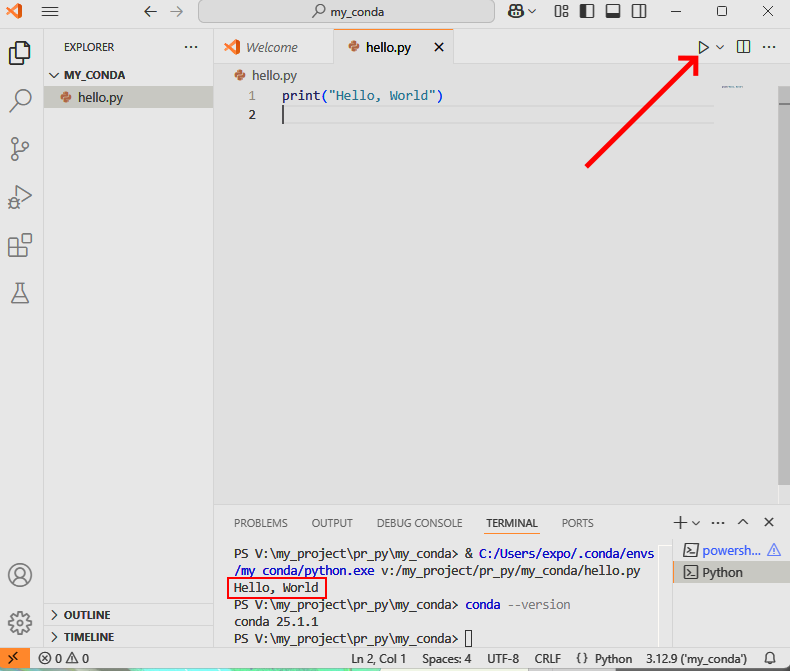Viewport: 790px width, 671px height.
Task: Open the Extensions view
Action: tap(20, 245)
